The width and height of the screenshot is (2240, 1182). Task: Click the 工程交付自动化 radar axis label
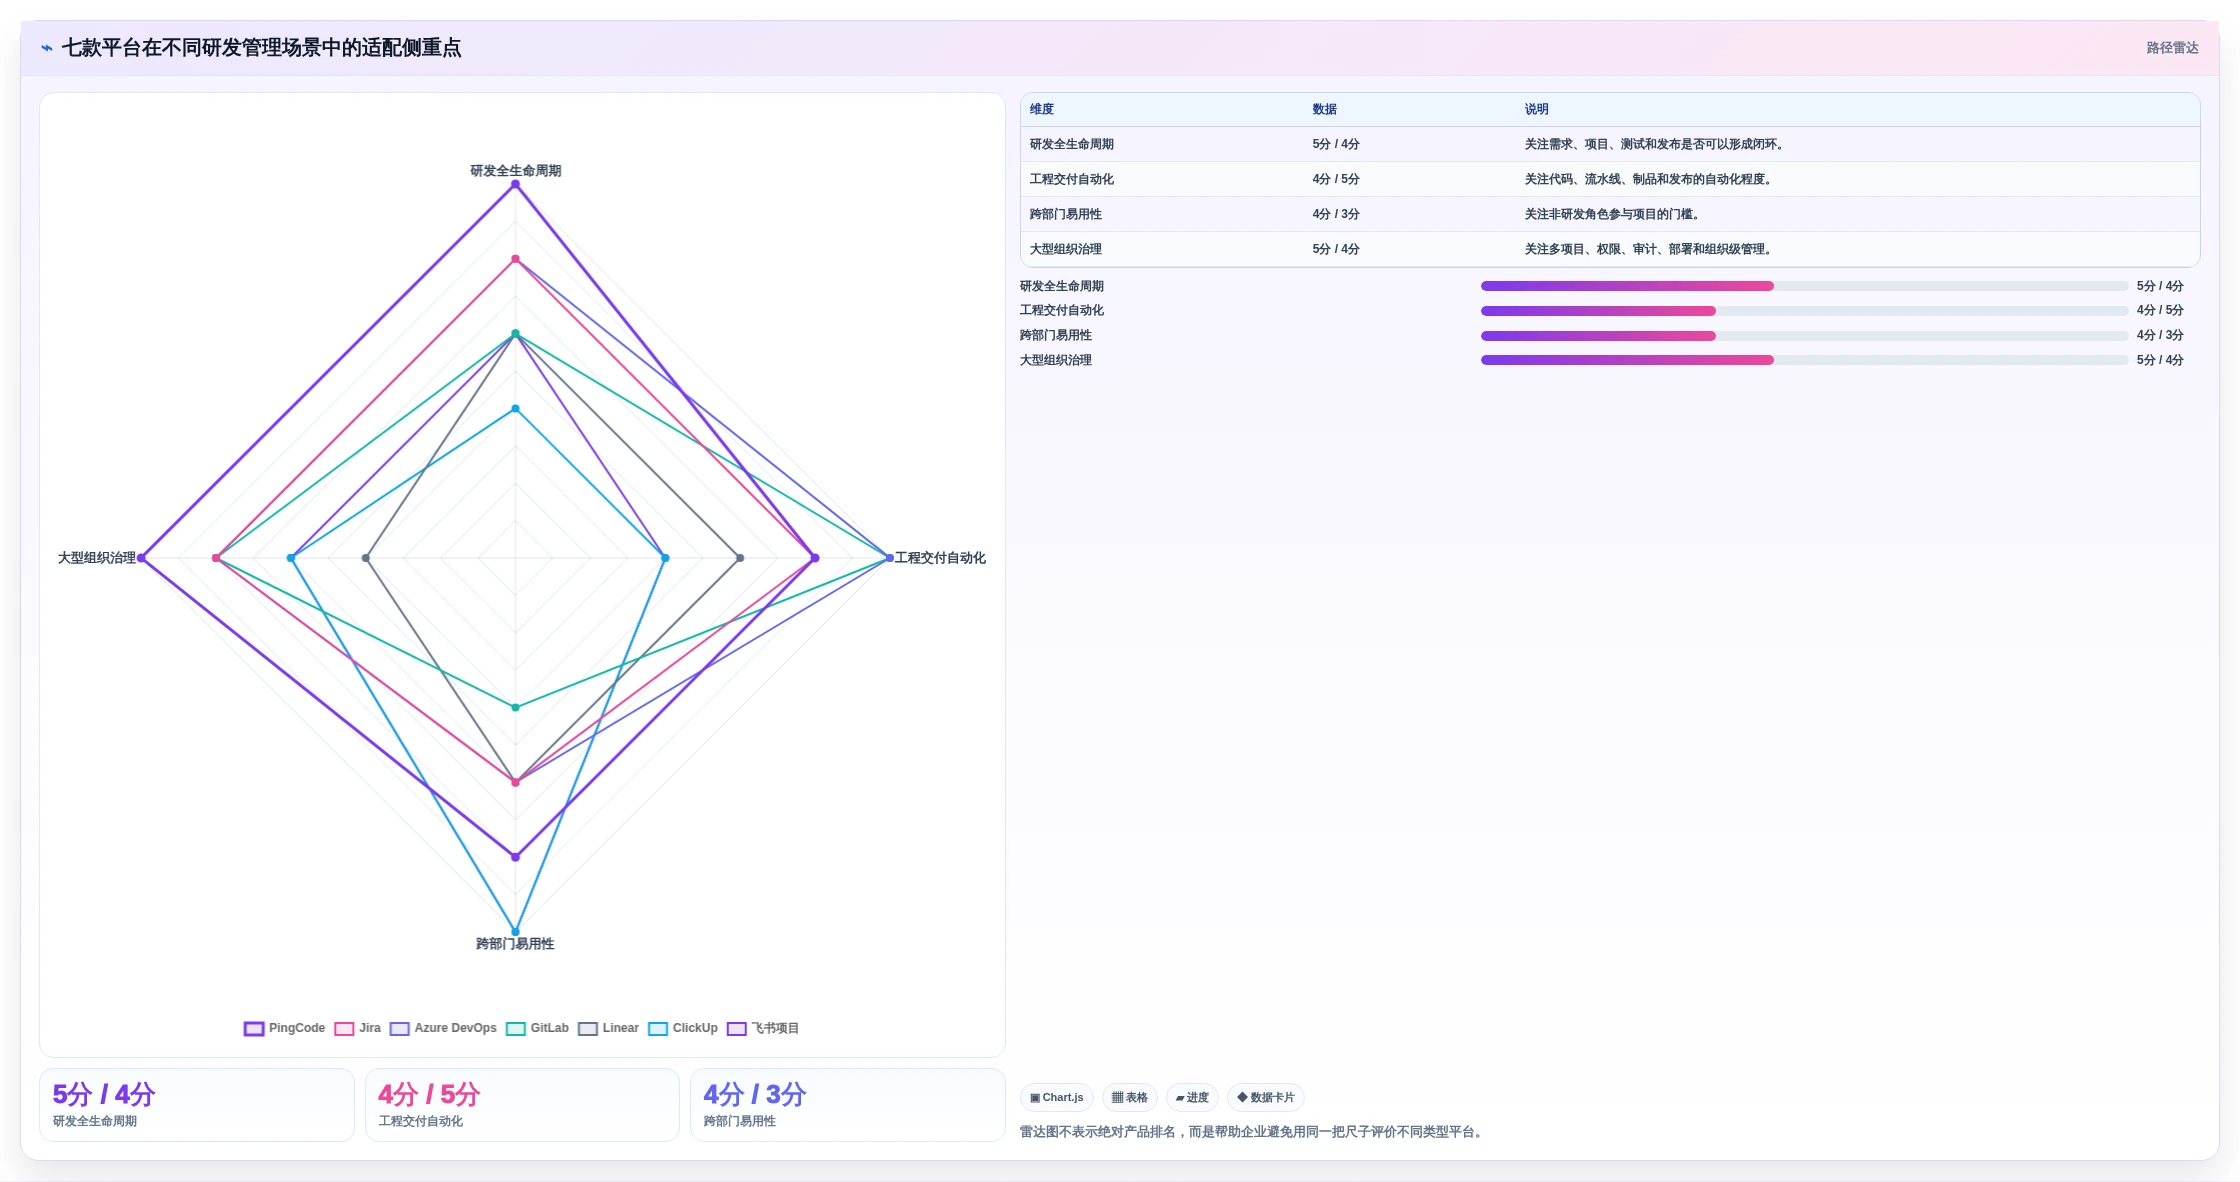click(940, 558)
